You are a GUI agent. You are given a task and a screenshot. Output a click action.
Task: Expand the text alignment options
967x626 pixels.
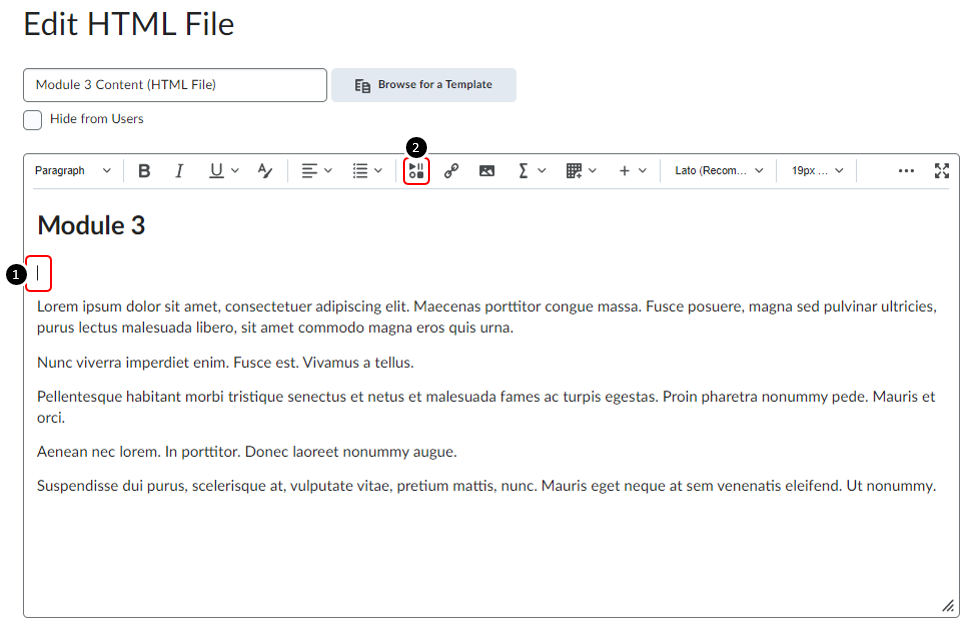[317, 171]
